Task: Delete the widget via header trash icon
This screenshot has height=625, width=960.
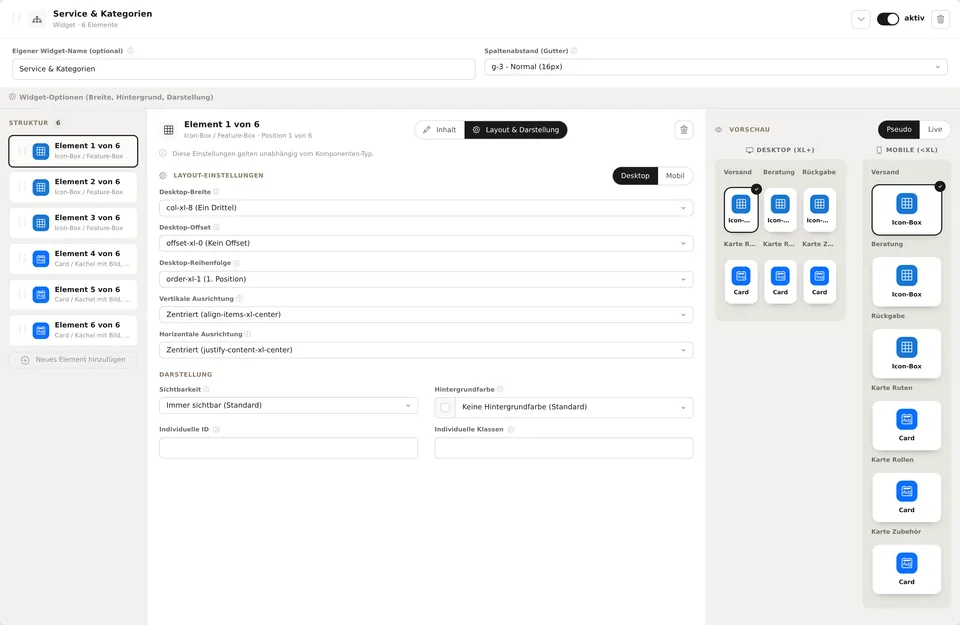Action: 940,19
